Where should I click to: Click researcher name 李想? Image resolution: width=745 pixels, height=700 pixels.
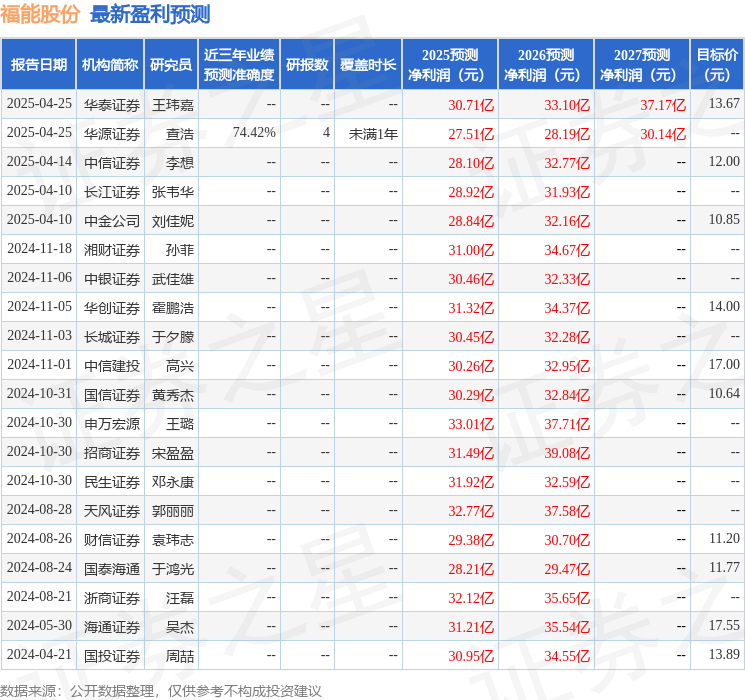tap(180, 163)
